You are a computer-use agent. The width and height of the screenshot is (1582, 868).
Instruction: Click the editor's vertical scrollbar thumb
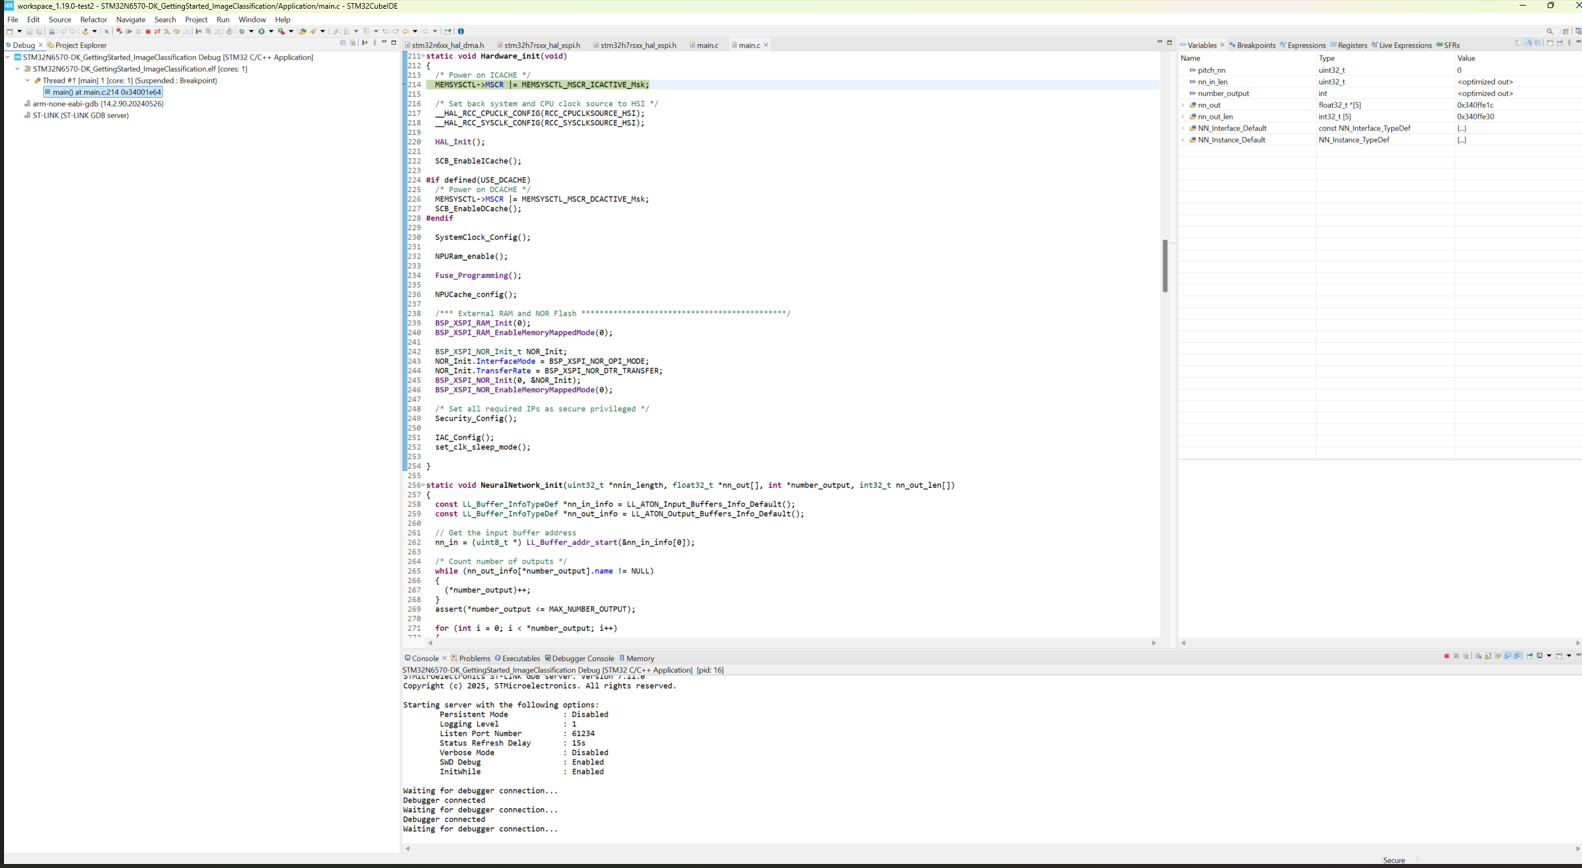pyautogui.click(x=1164, y=265)
